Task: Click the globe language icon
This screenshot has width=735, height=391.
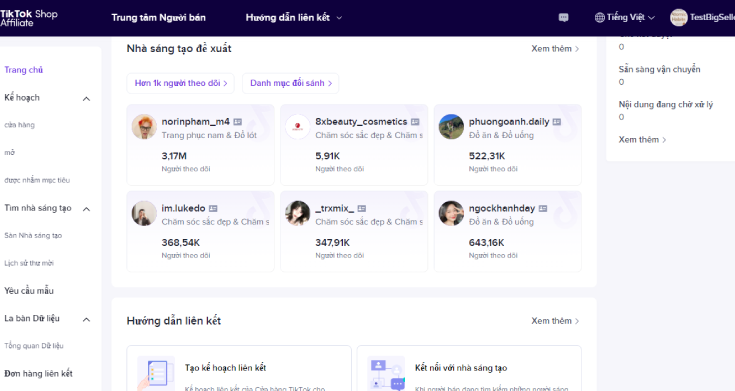Action: [x=600, y=18]
